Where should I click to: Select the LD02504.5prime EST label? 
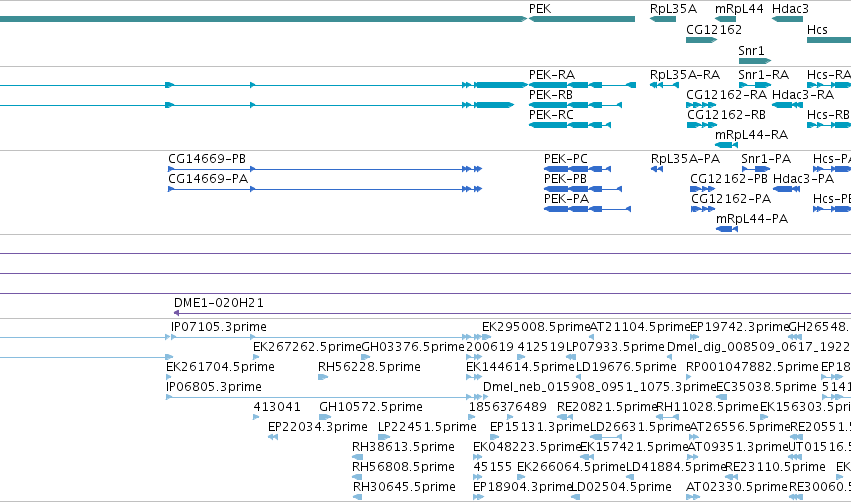[621, 487]
